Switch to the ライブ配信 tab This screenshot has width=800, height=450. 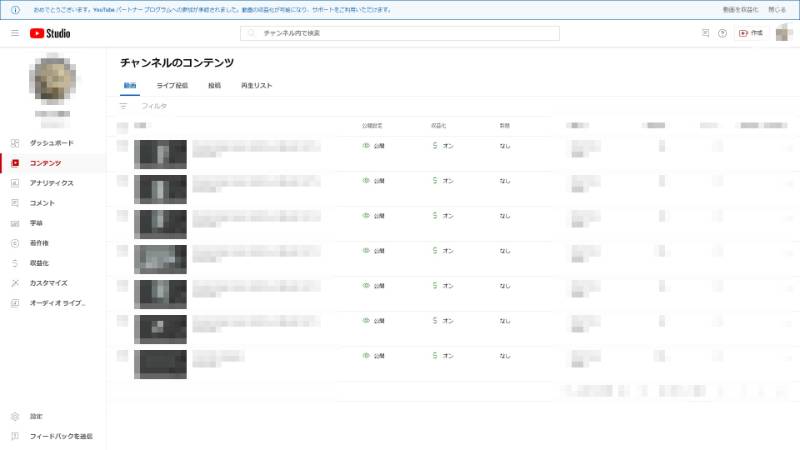coord(172,86)
